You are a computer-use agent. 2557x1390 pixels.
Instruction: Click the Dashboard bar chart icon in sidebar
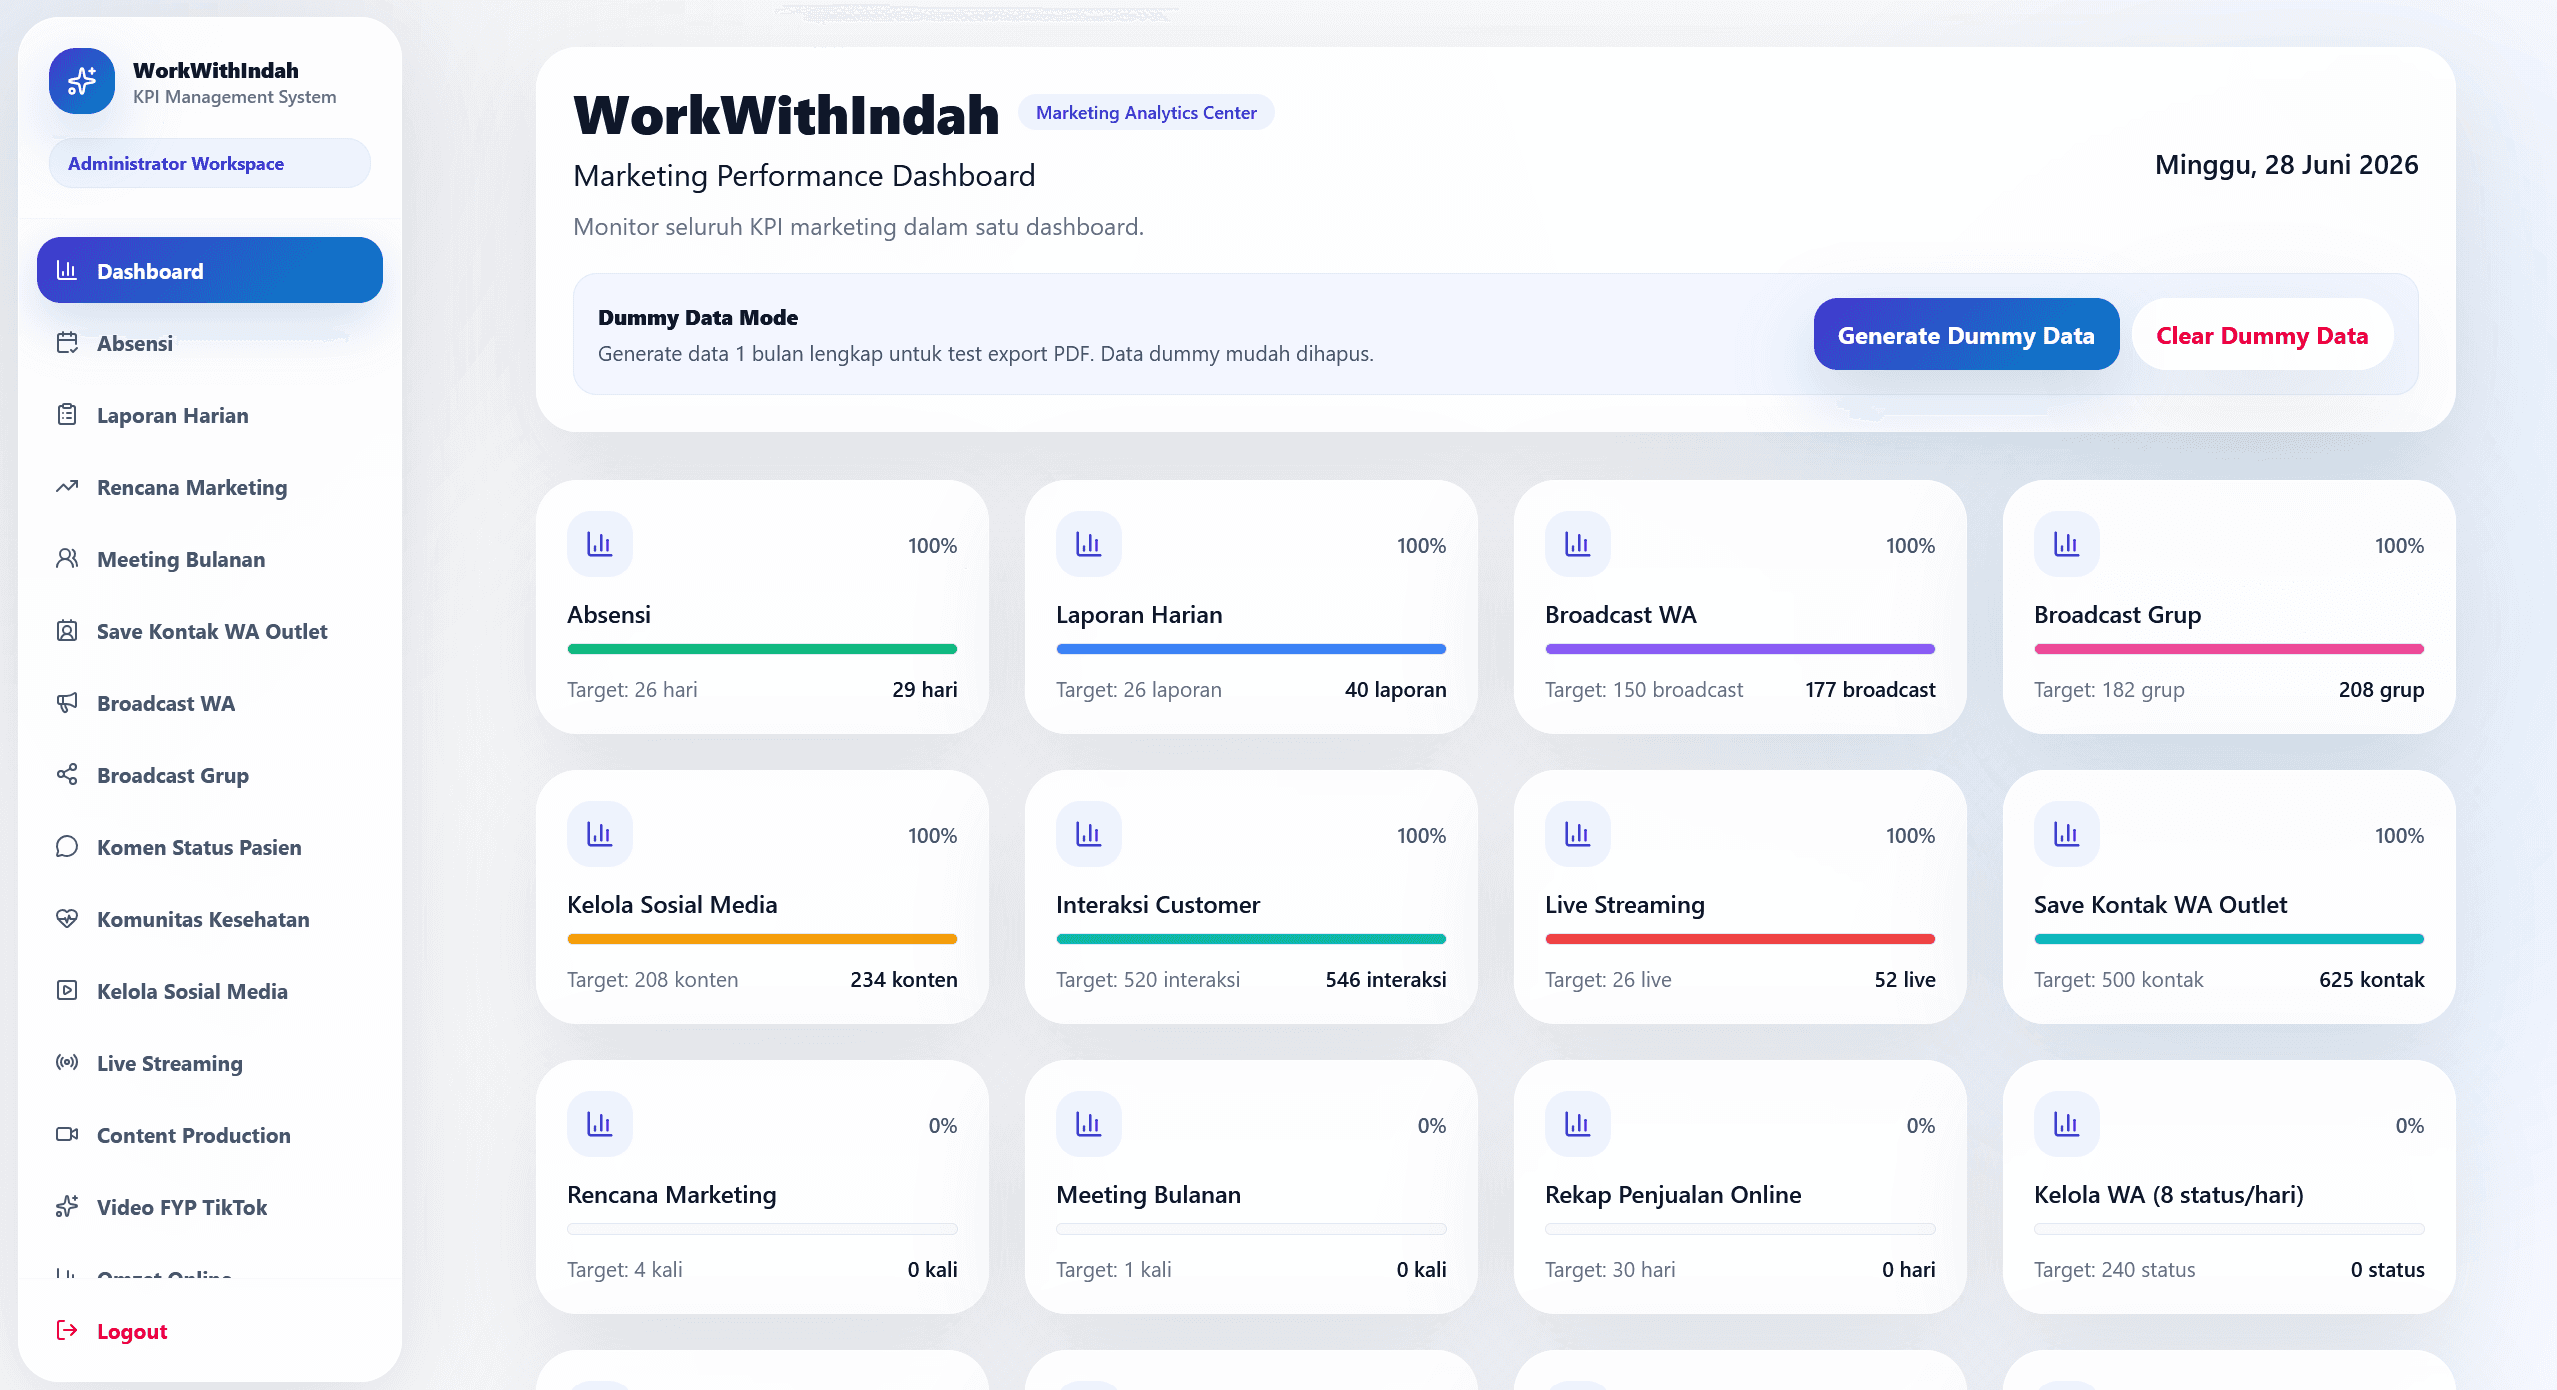(x=67, y=270)
